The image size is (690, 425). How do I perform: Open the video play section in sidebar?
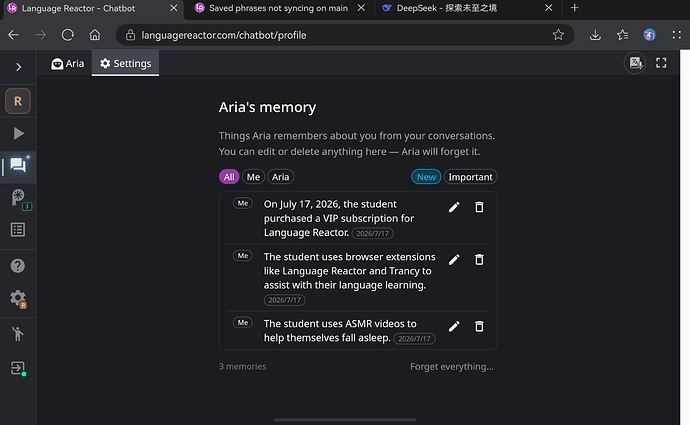tap(18, 133)
